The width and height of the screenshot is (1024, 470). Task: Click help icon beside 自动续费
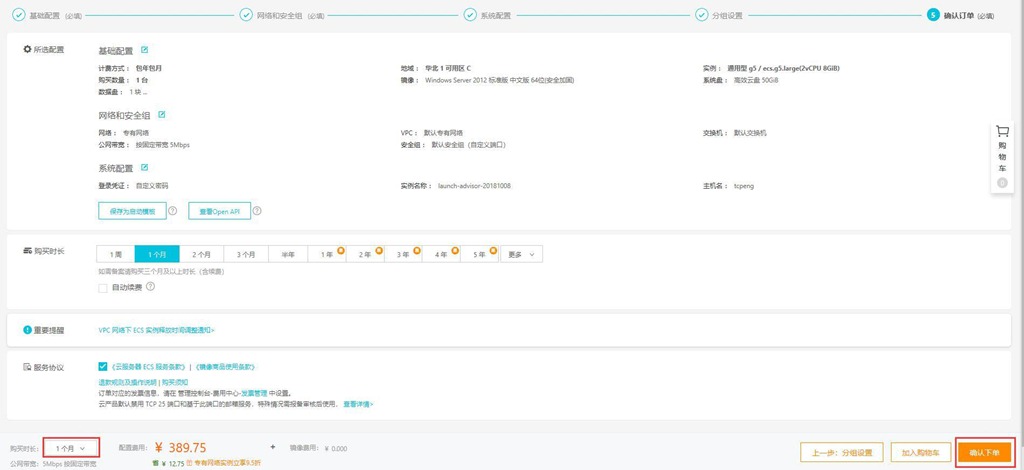click(x=151, y=287)
